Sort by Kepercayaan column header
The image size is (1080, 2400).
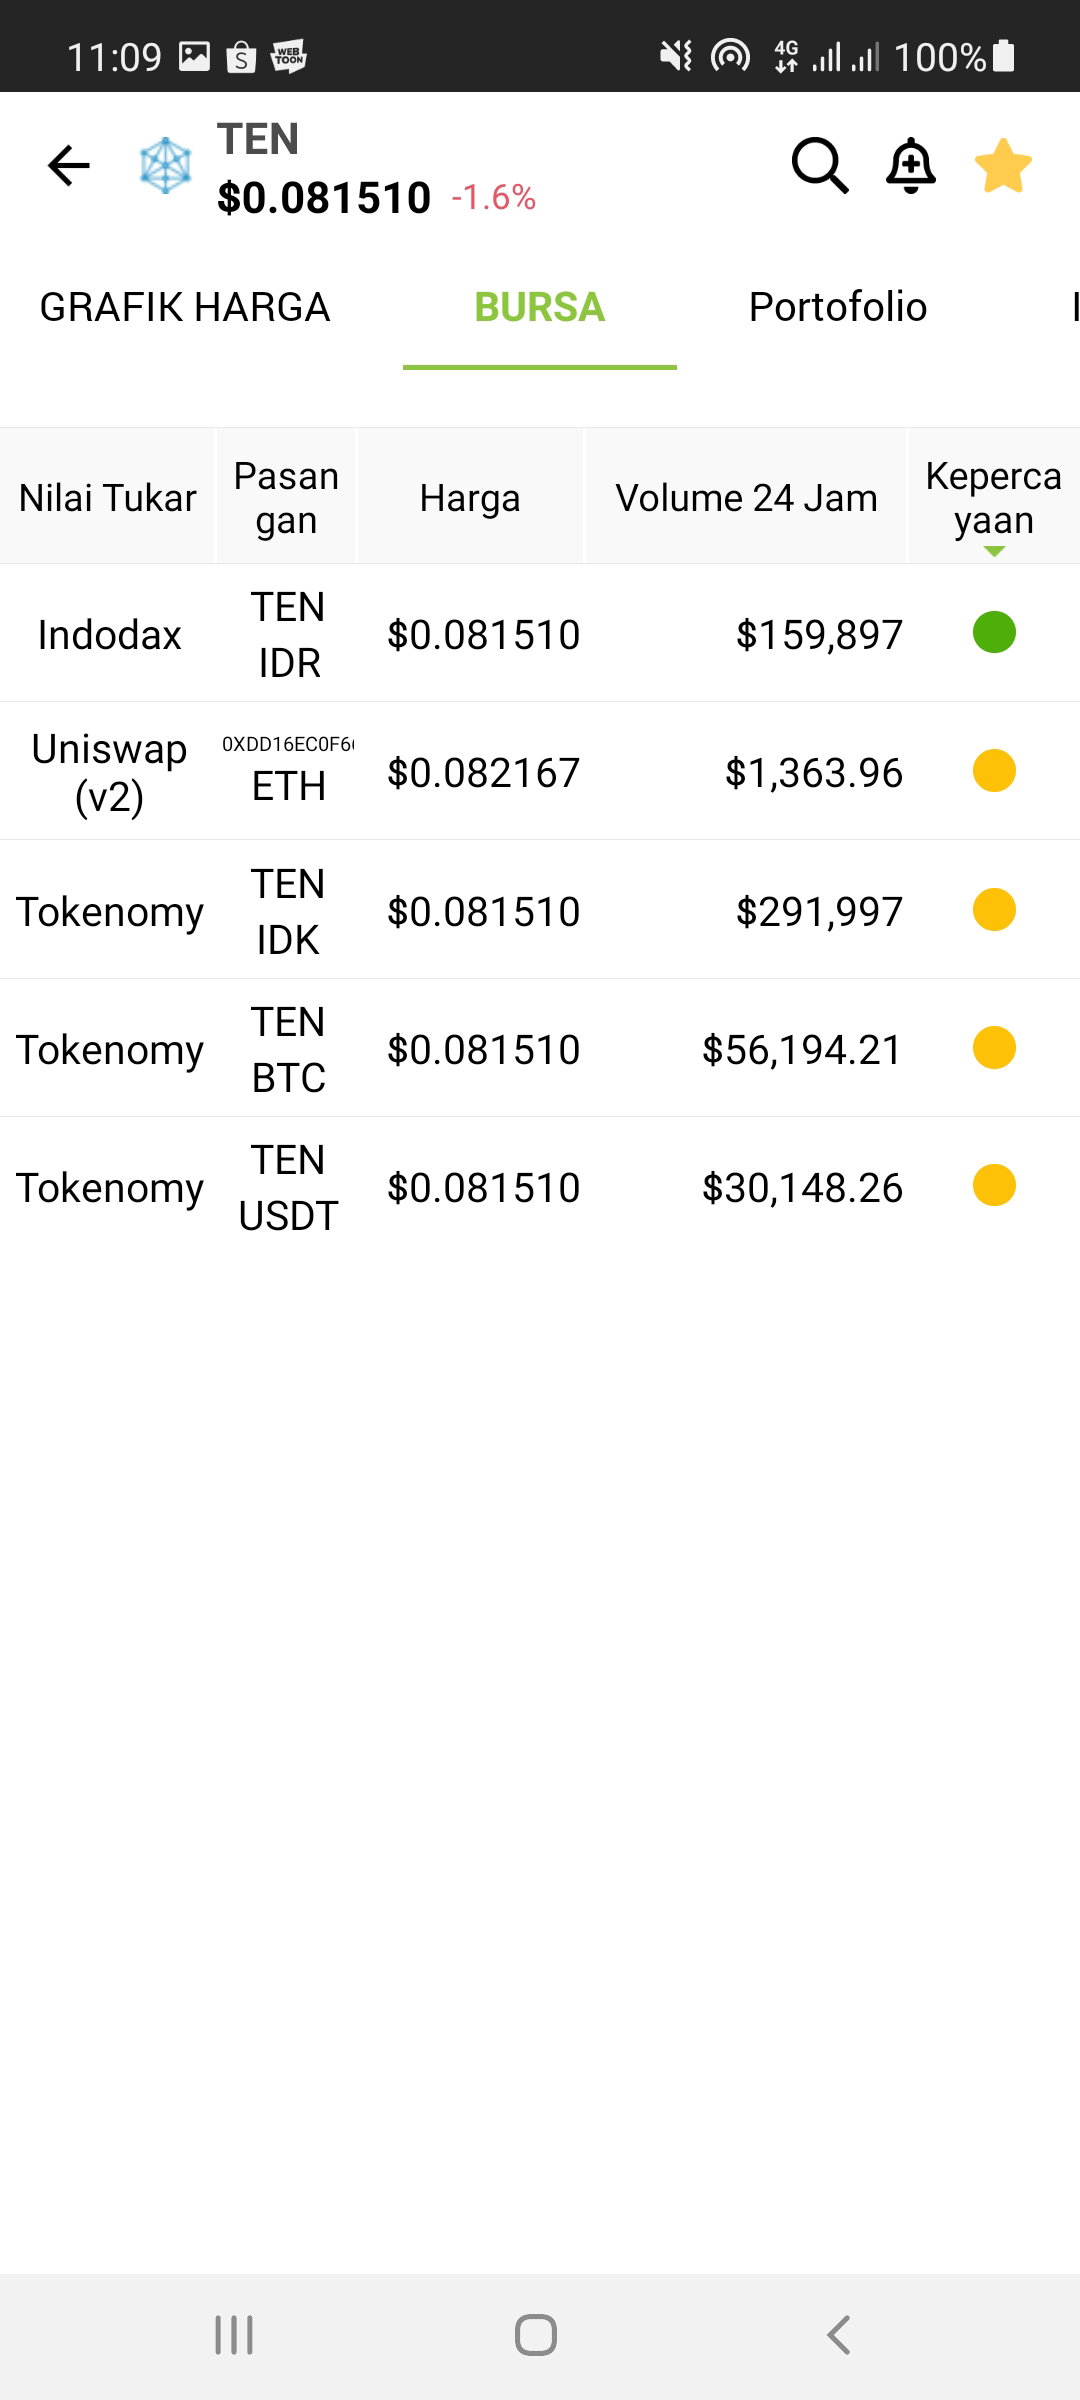pyautogui.click(x=994, y=497)
